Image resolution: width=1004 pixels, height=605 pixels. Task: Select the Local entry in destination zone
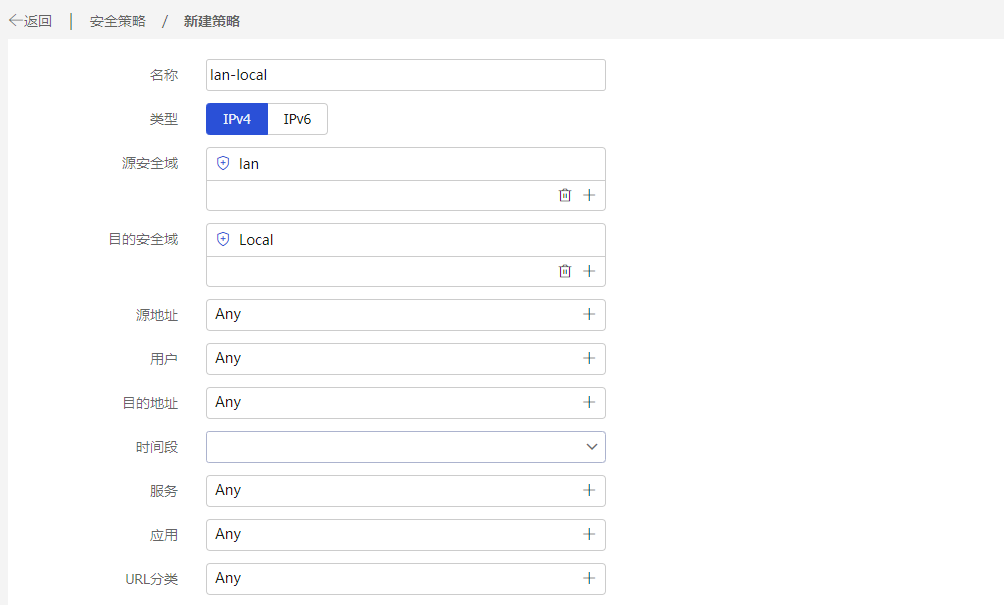pos(406,240)
